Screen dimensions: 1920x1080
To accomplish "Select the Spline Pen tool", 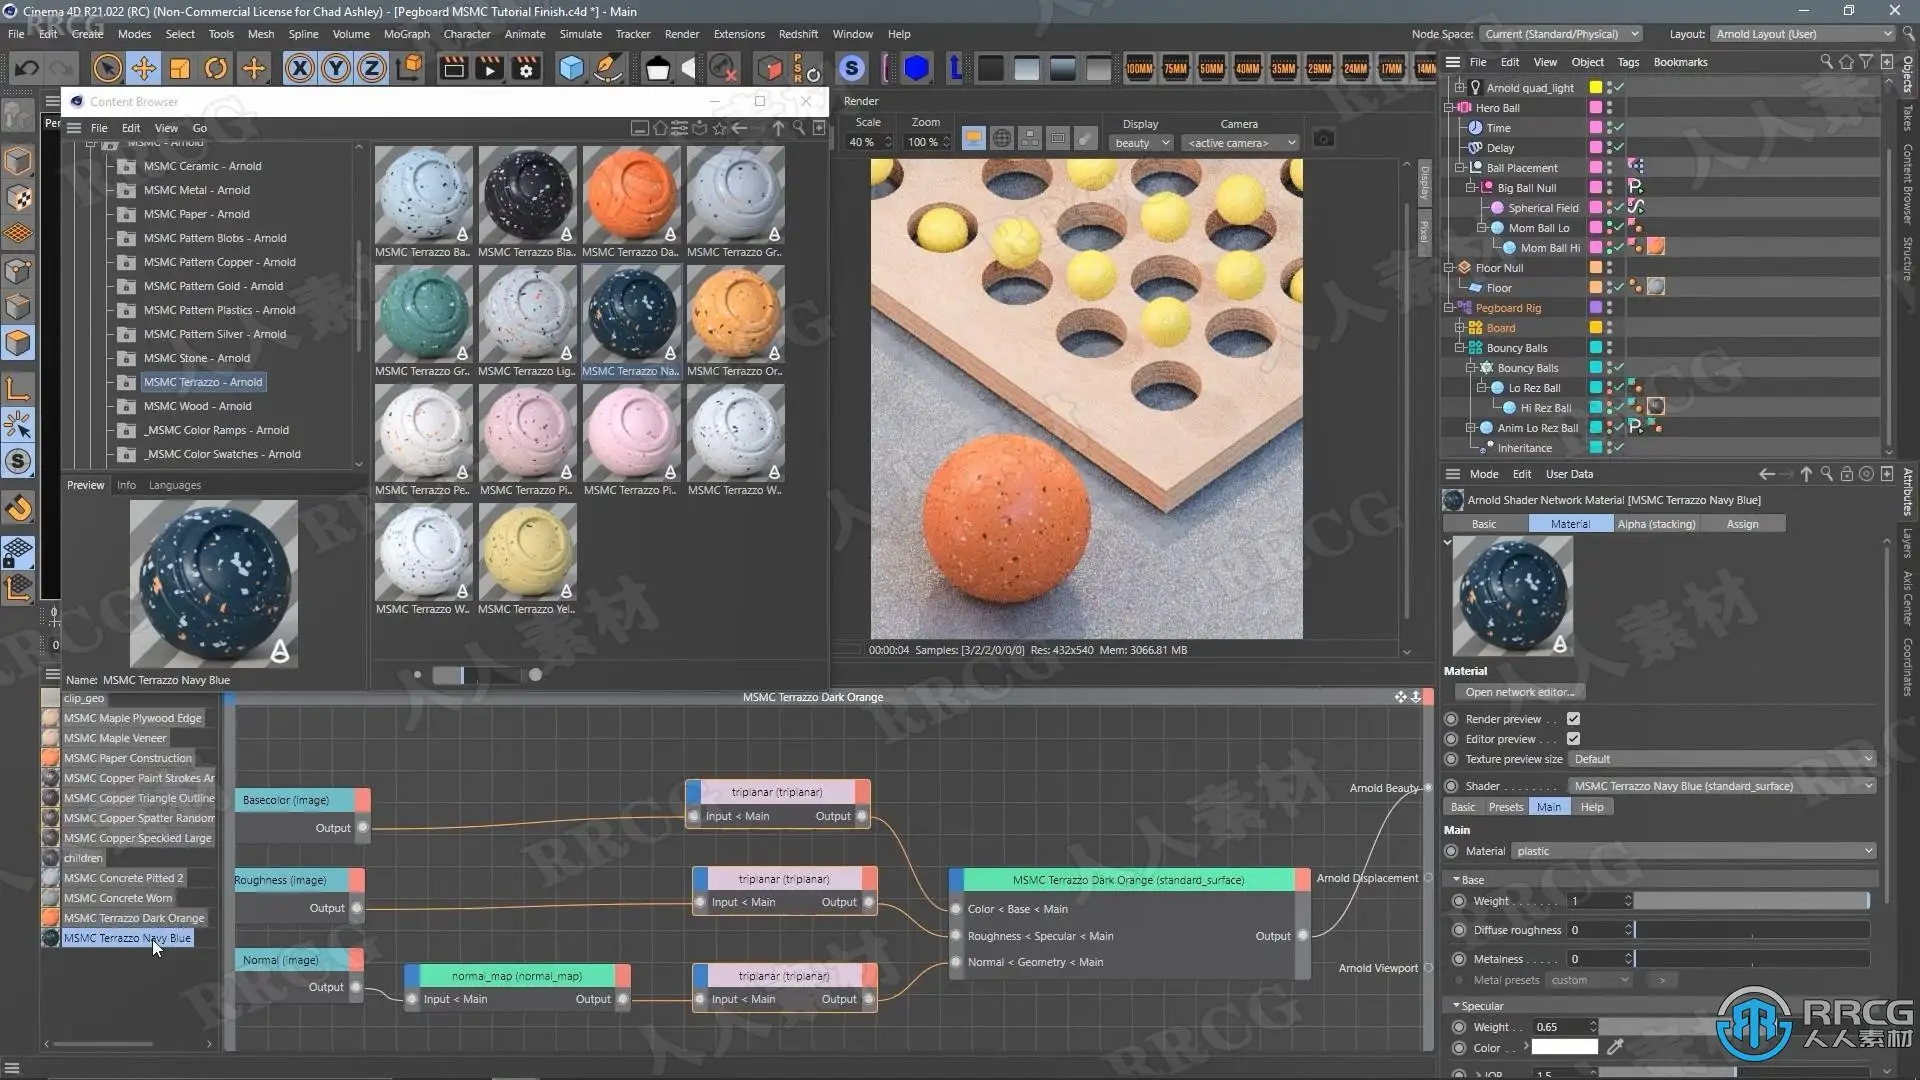I will click(x=607, y=68).
